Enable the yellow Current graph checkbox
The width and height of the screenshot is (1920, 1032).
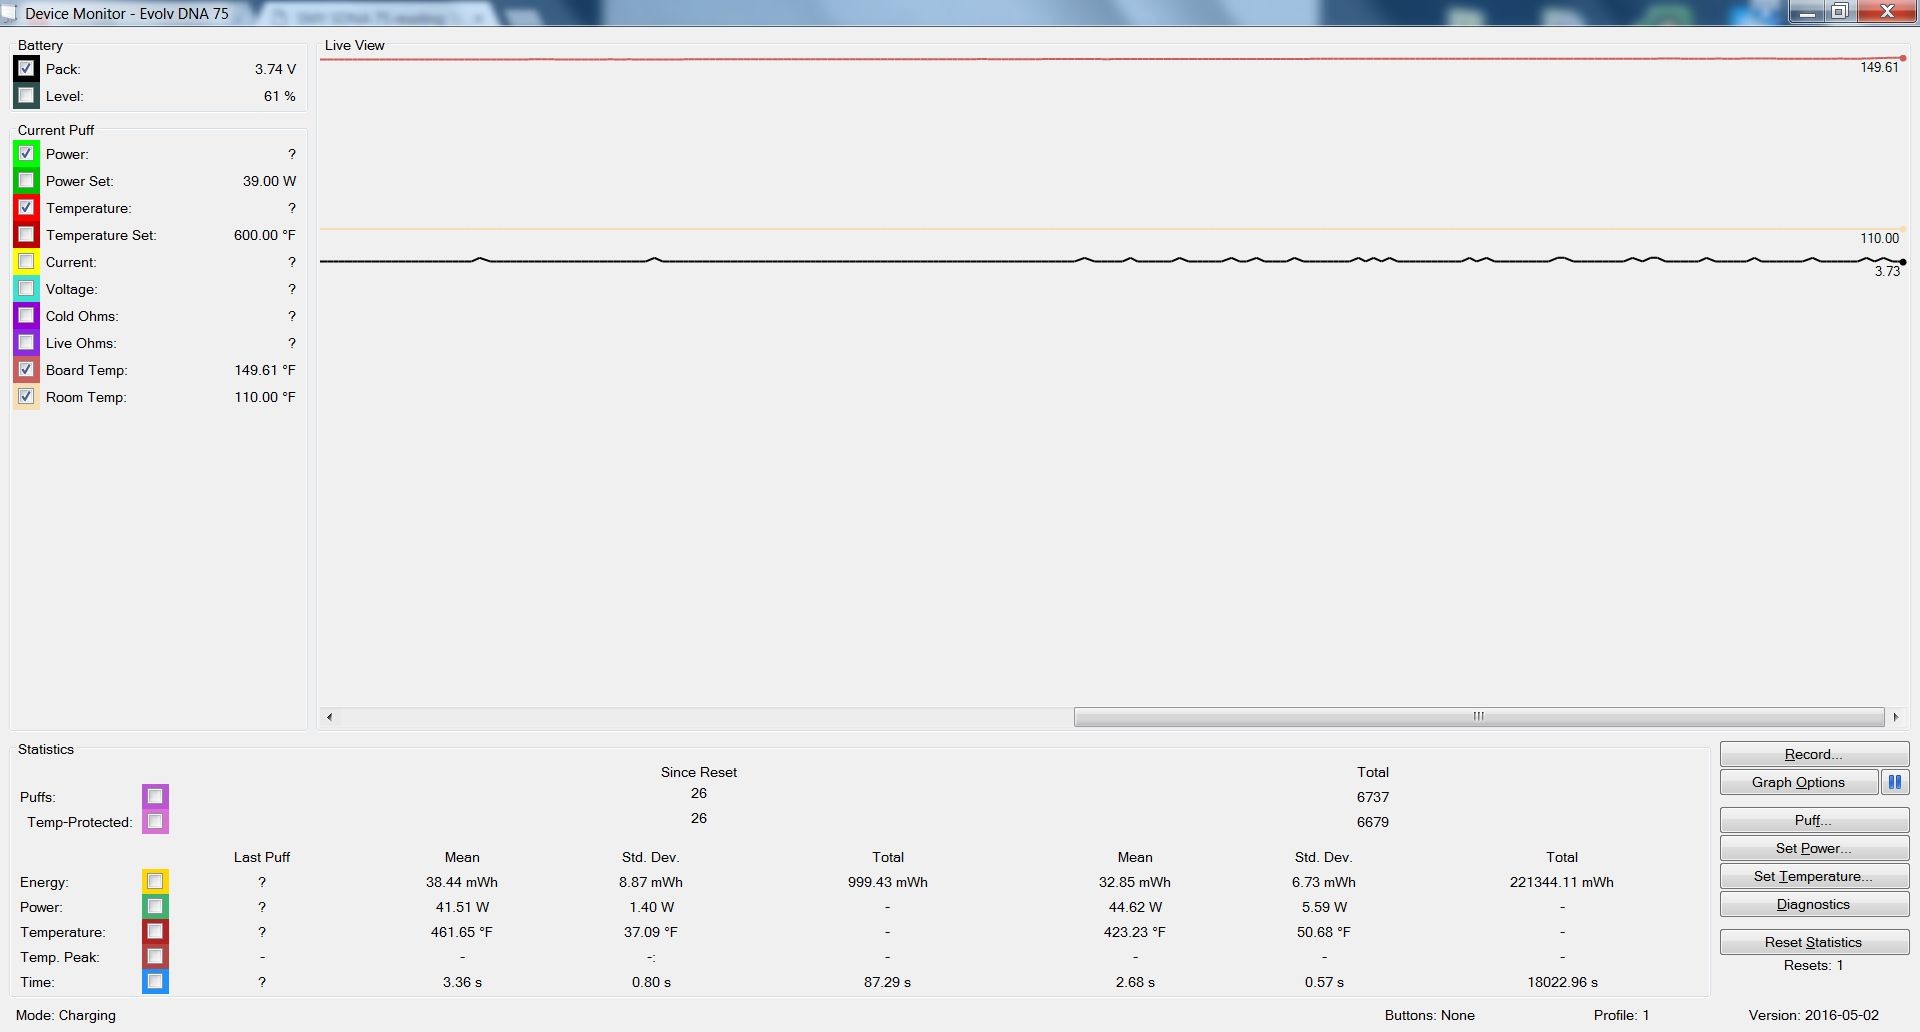click(x=27, y=262)
